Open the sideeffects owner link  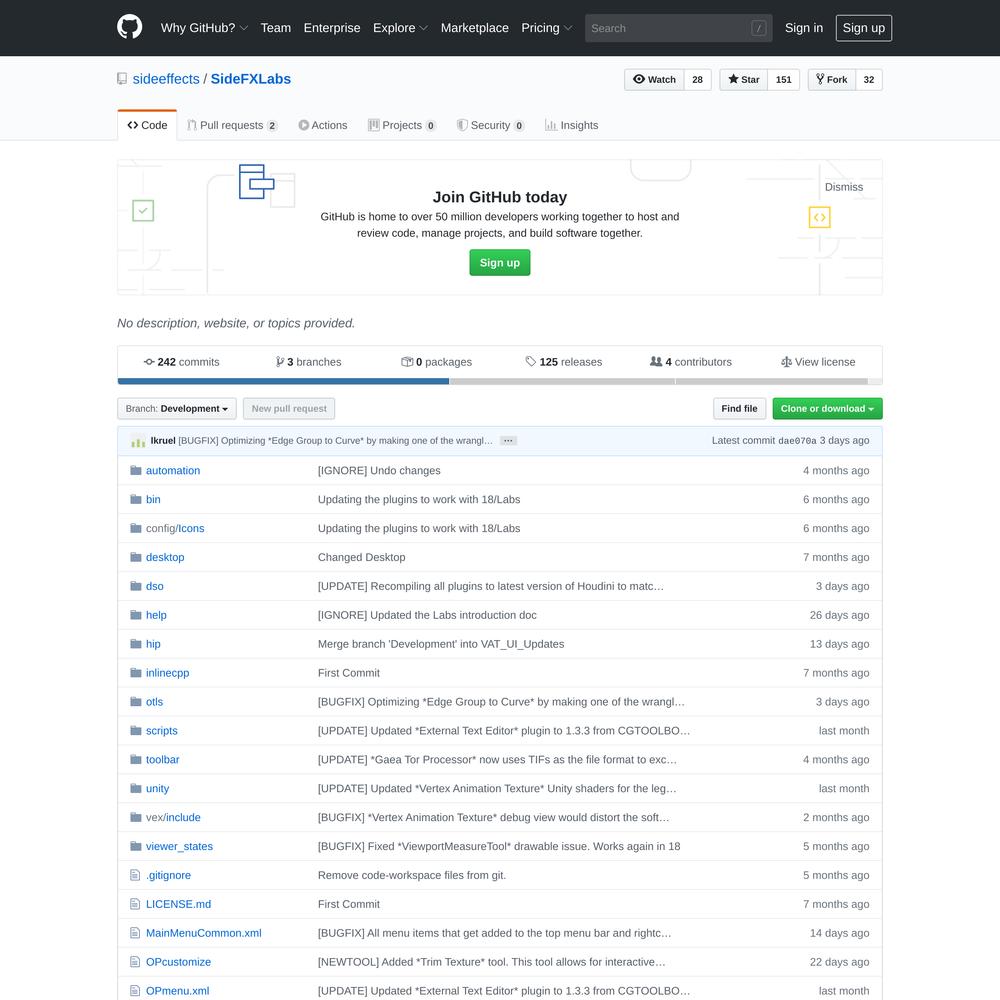(x=166, y=79)
